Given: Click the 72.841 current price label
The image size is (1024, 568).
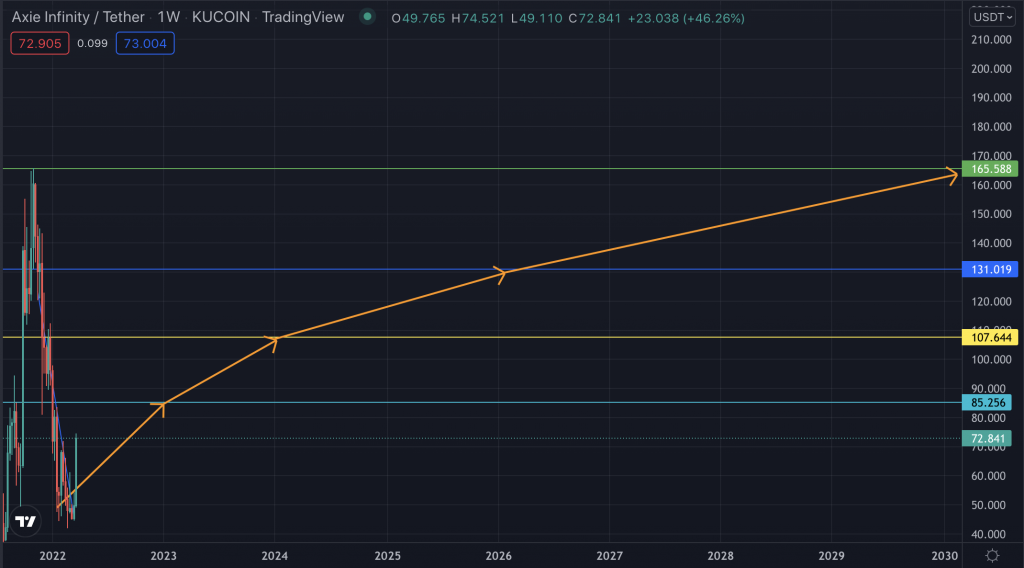Looking at the screenshot, I should point(987,439).
